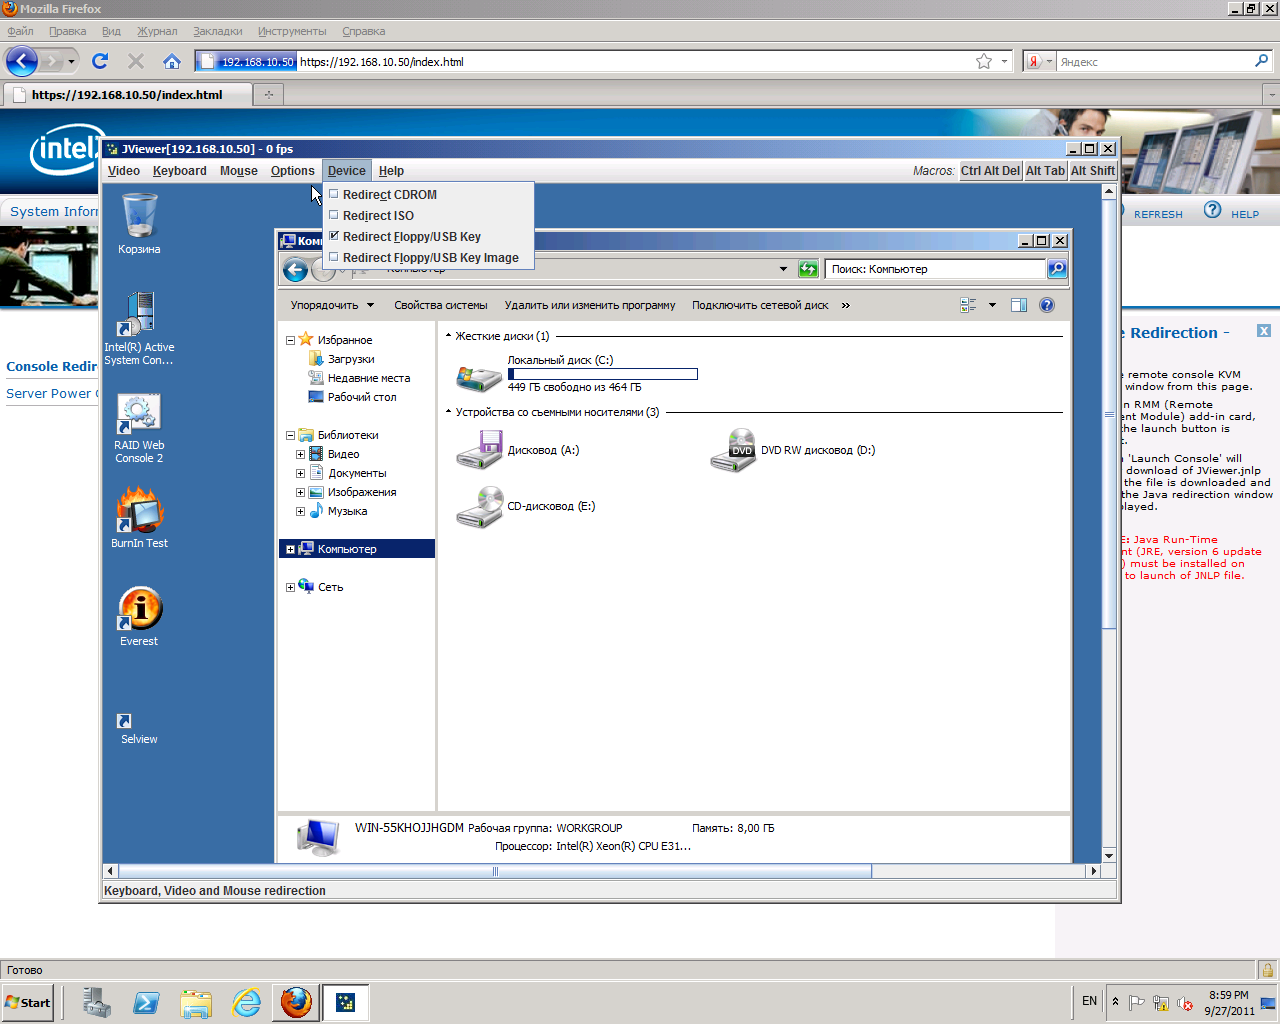Image resolution: width=1280 pixels, height=1024 pixels.
Task: Open the Keyboard menu in JViewer
Action: pos(179,171)
